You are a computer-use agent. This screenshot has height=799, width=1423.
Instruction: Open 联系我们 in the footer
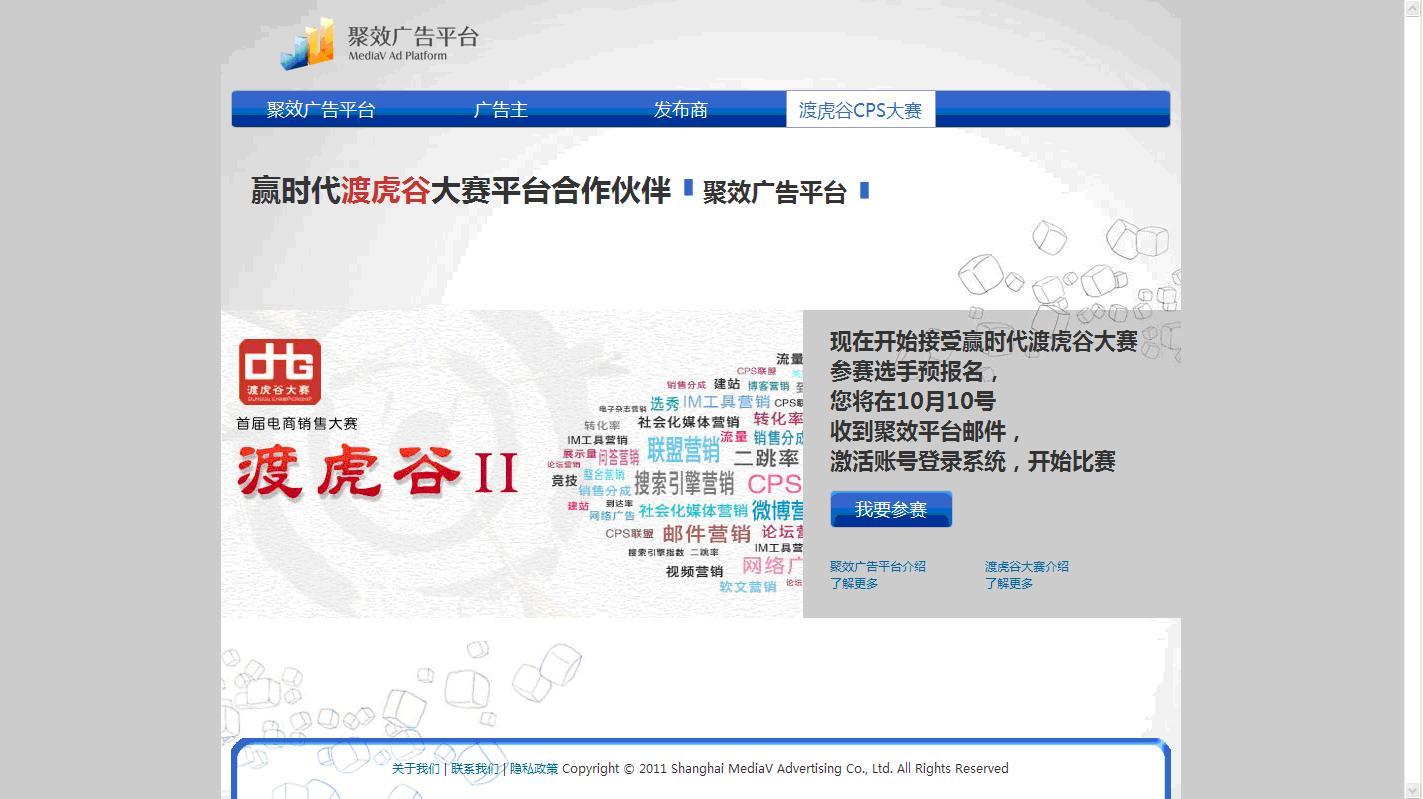pyautogui.click(x=474, y=769)
